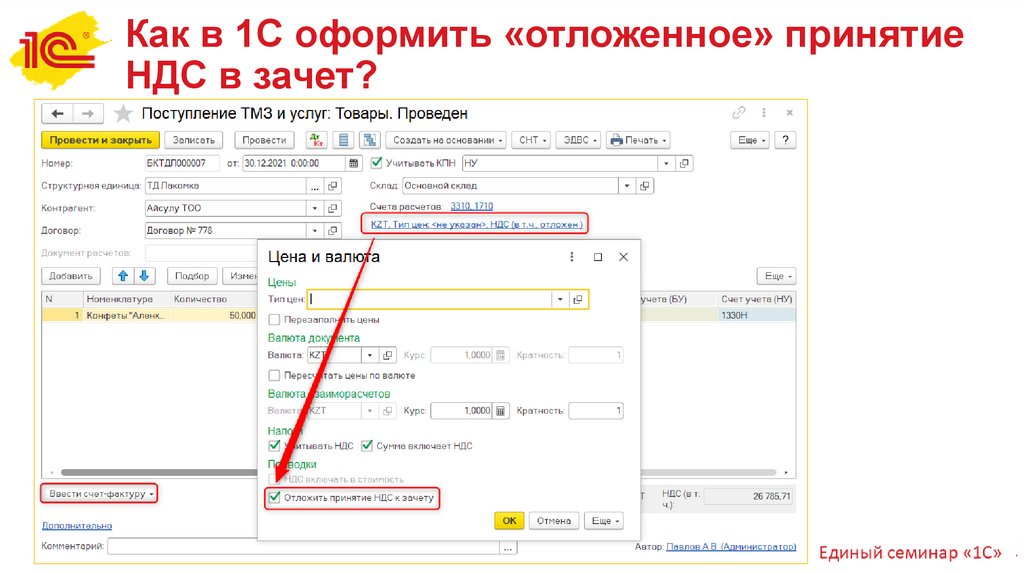1024x574 pixels.
Task: Maximize the Цена и валюта dialog
Action: [598, 257]
